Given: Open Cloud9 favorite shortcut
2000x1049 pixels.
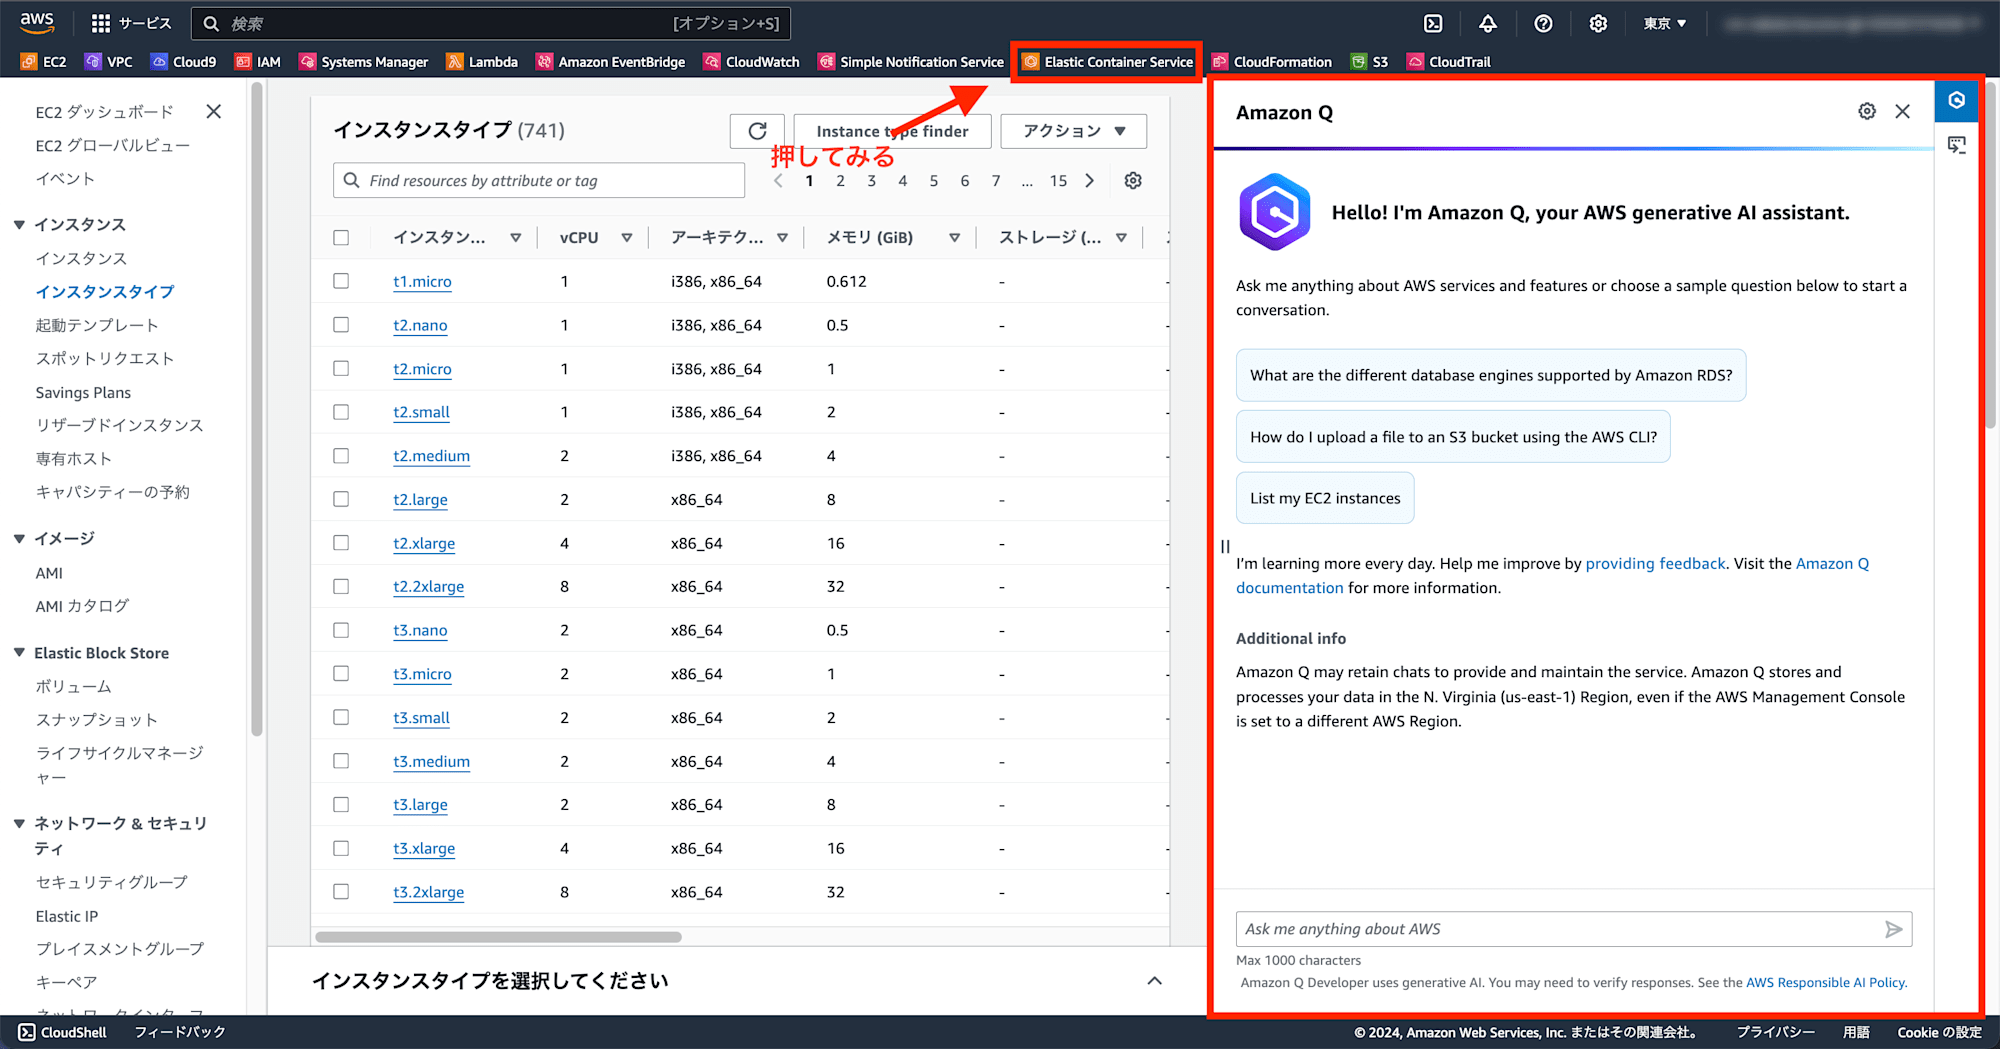Looking at the screenshot, I should (x=184, y=62).
